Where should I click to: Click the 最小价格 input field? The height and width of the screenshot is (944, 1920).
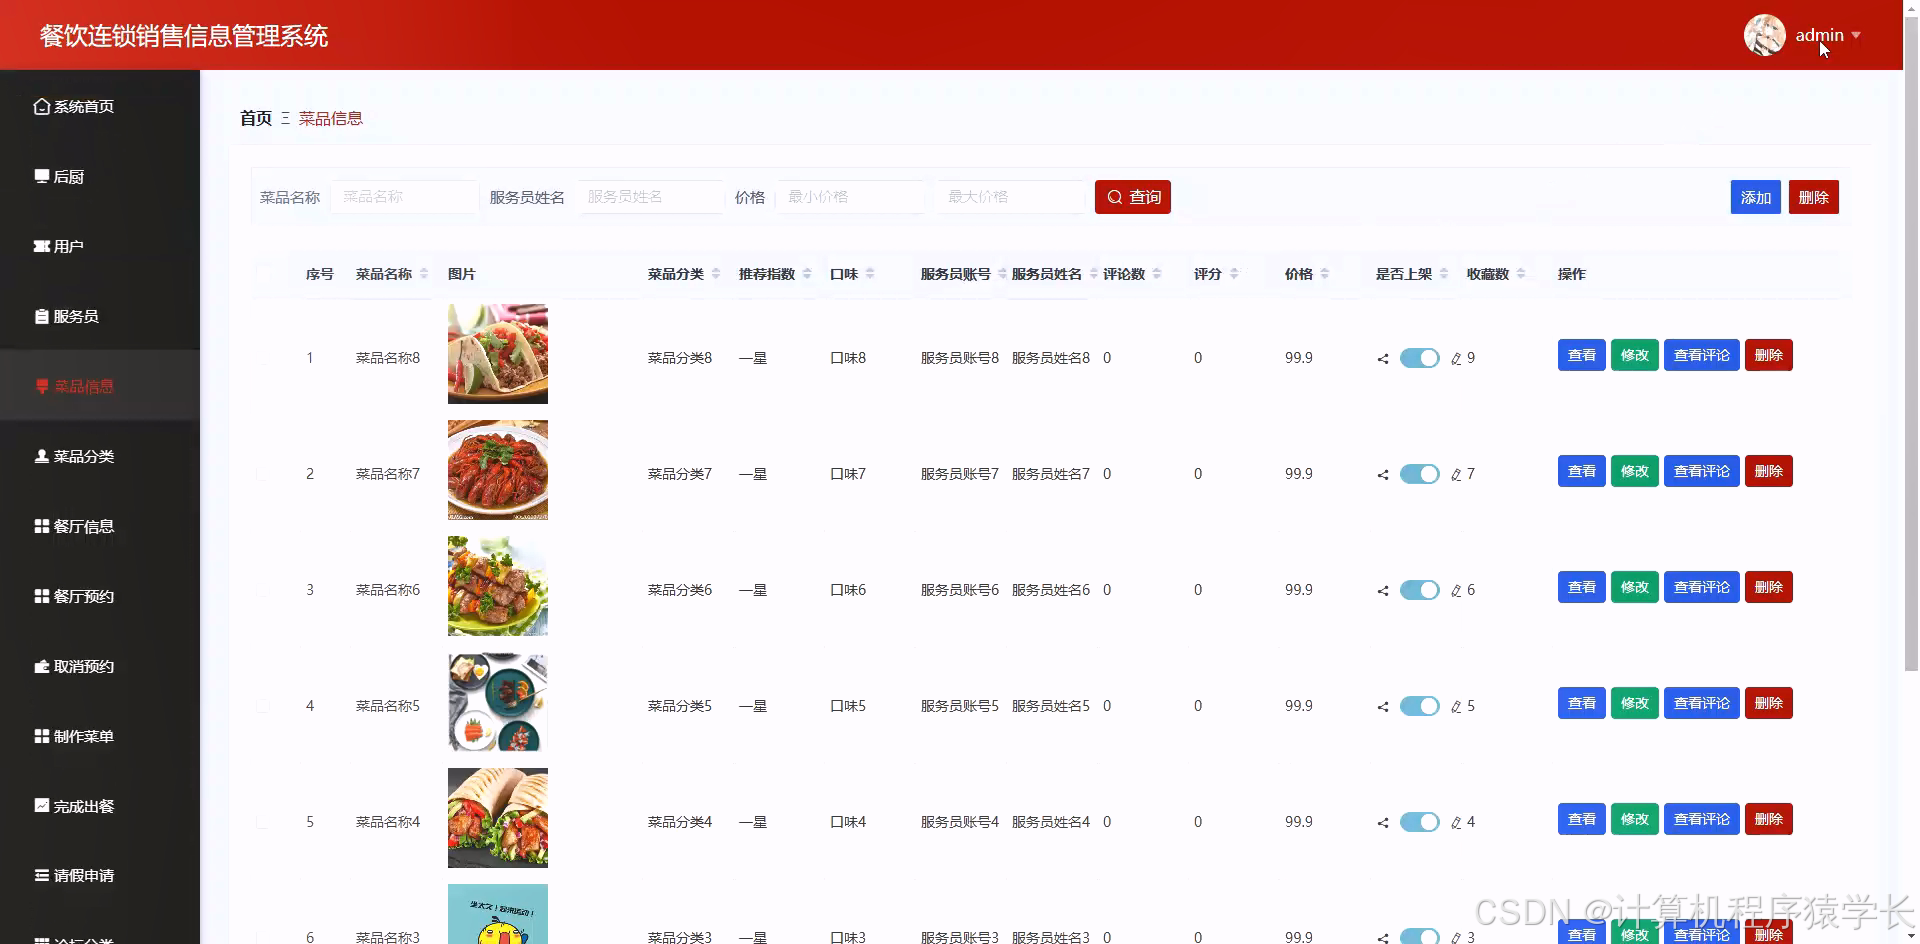851,197
